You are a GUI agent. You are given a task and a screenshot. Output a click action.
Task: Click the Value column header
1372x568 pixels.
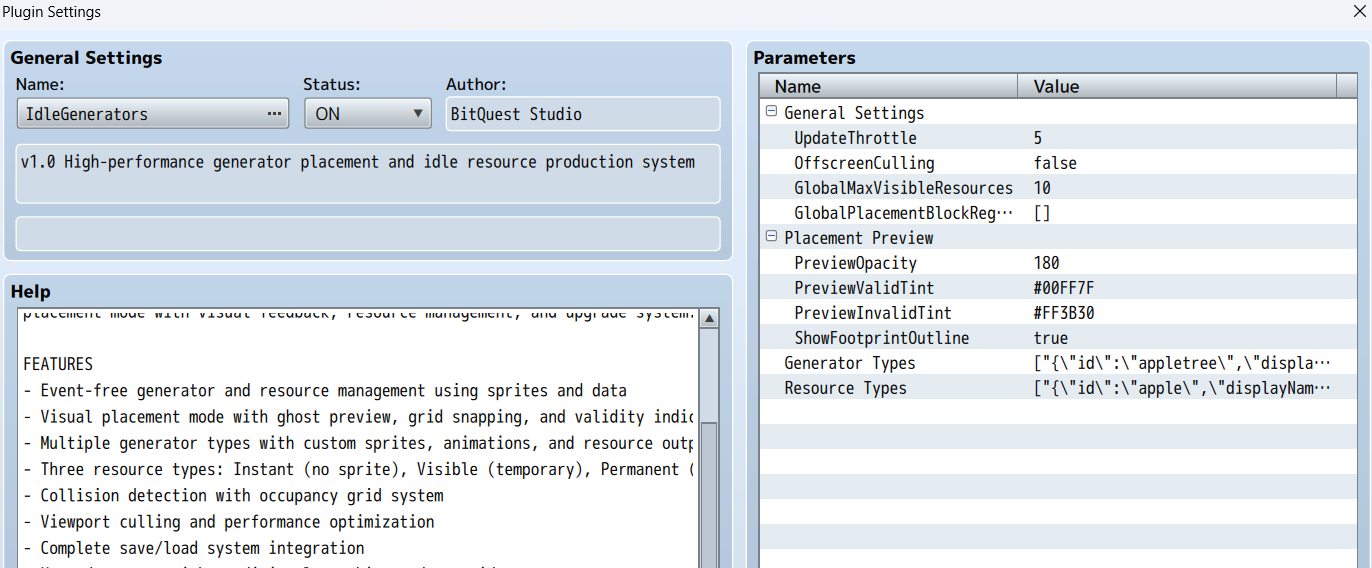pyautogui.click(x=1176, y=87)
